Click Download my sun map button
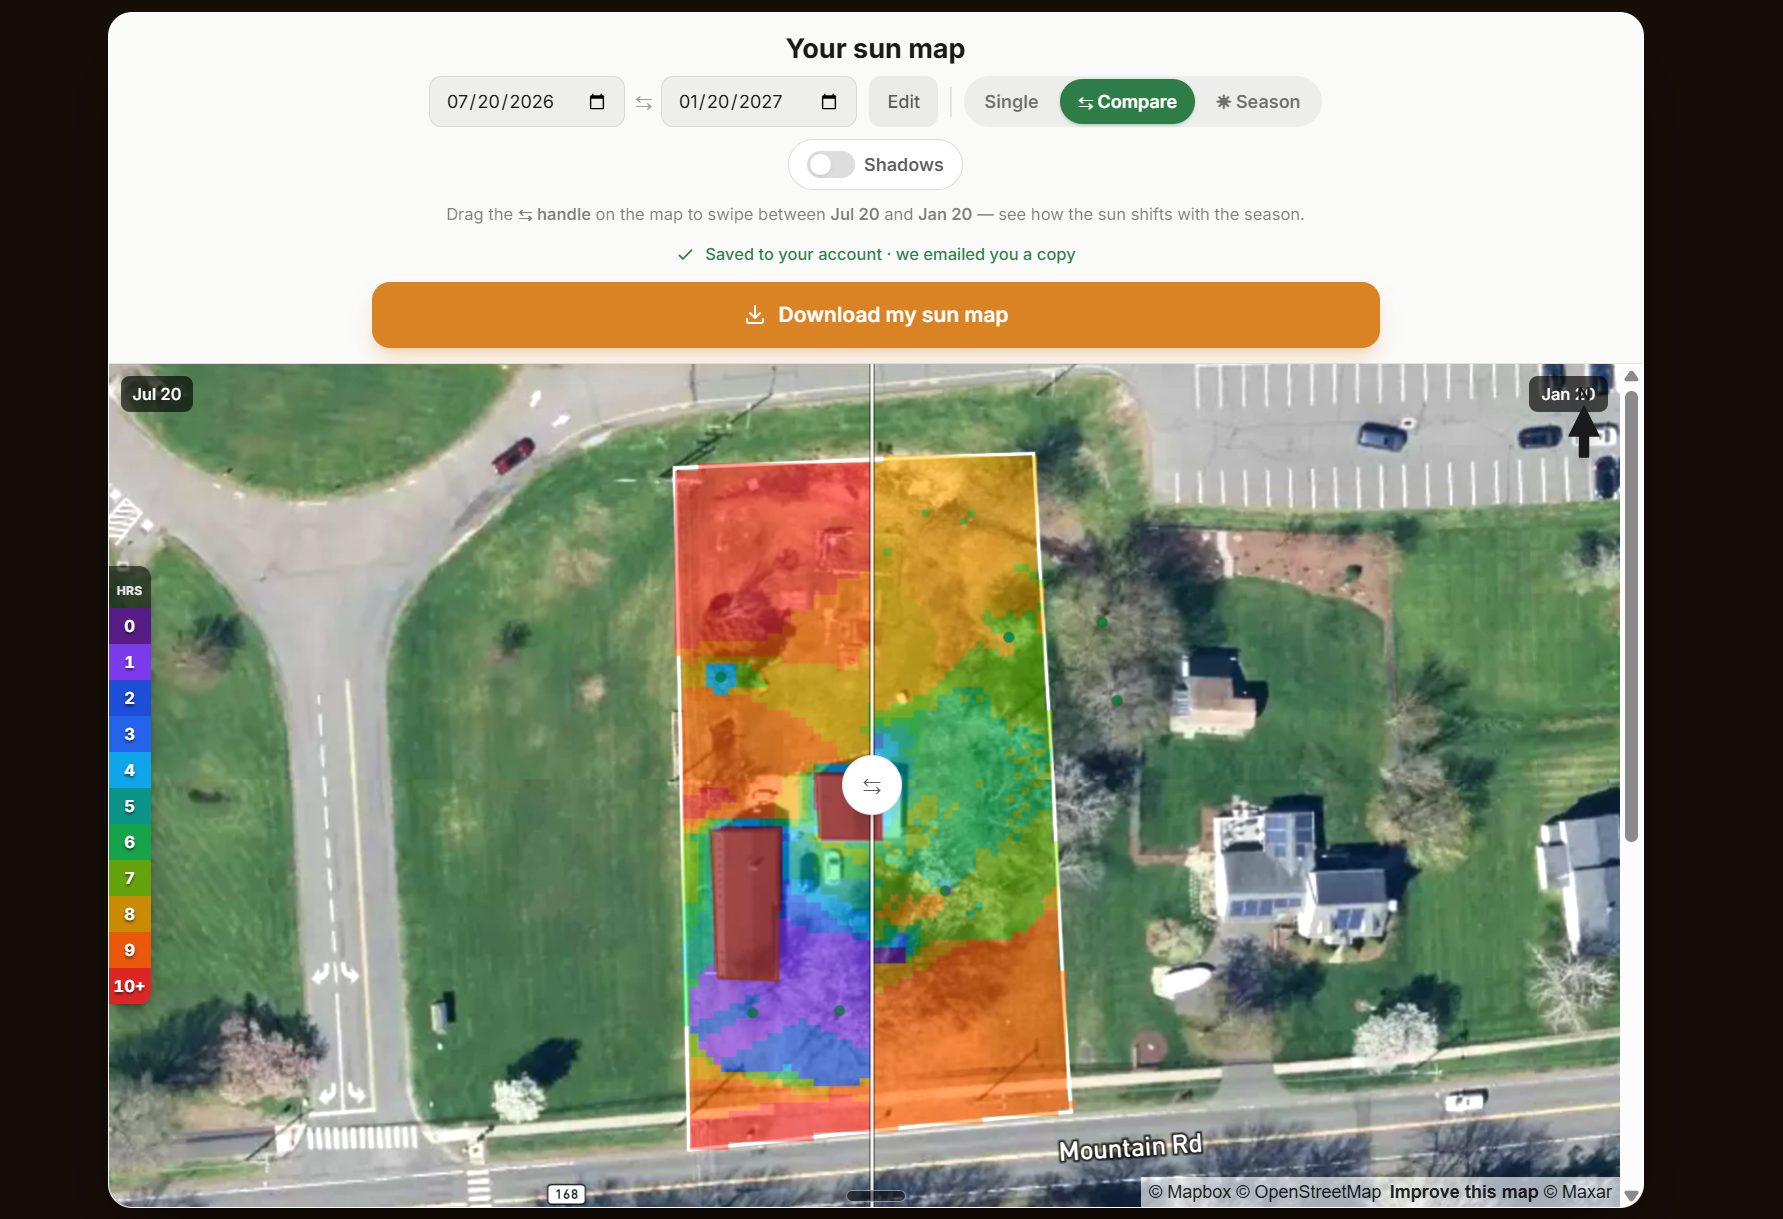 click(x=876, y=315)
